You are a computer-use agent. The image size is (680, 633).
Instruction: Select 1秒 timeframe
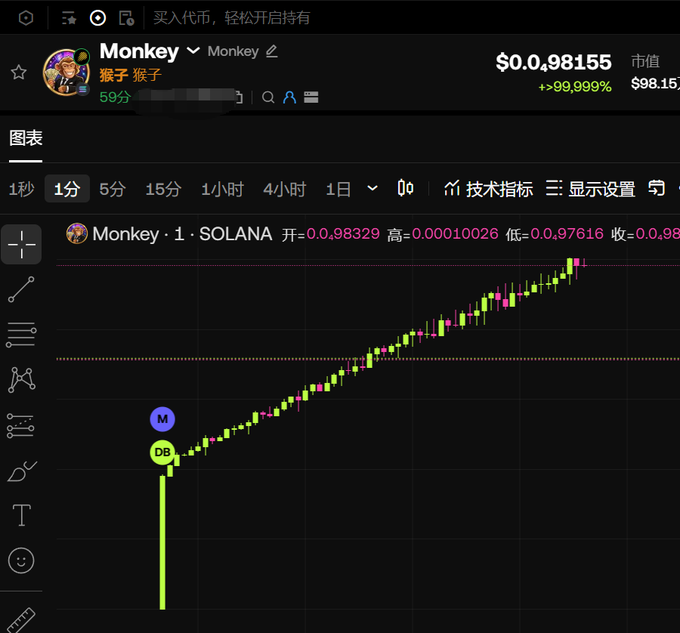pyautogui.click(x=21, y=189)
